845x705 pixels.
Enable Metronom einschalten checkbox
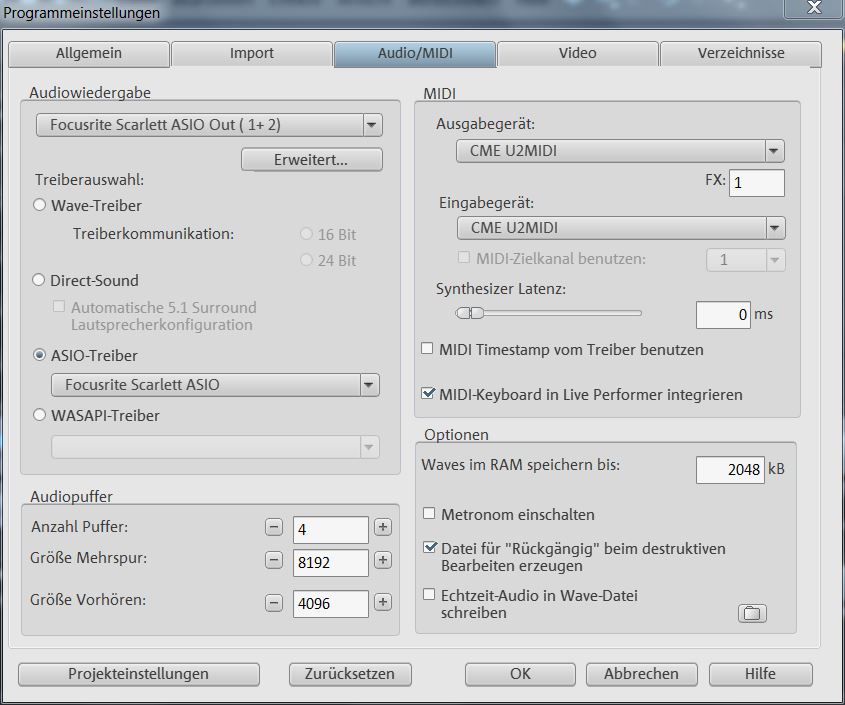coord(429,514)
